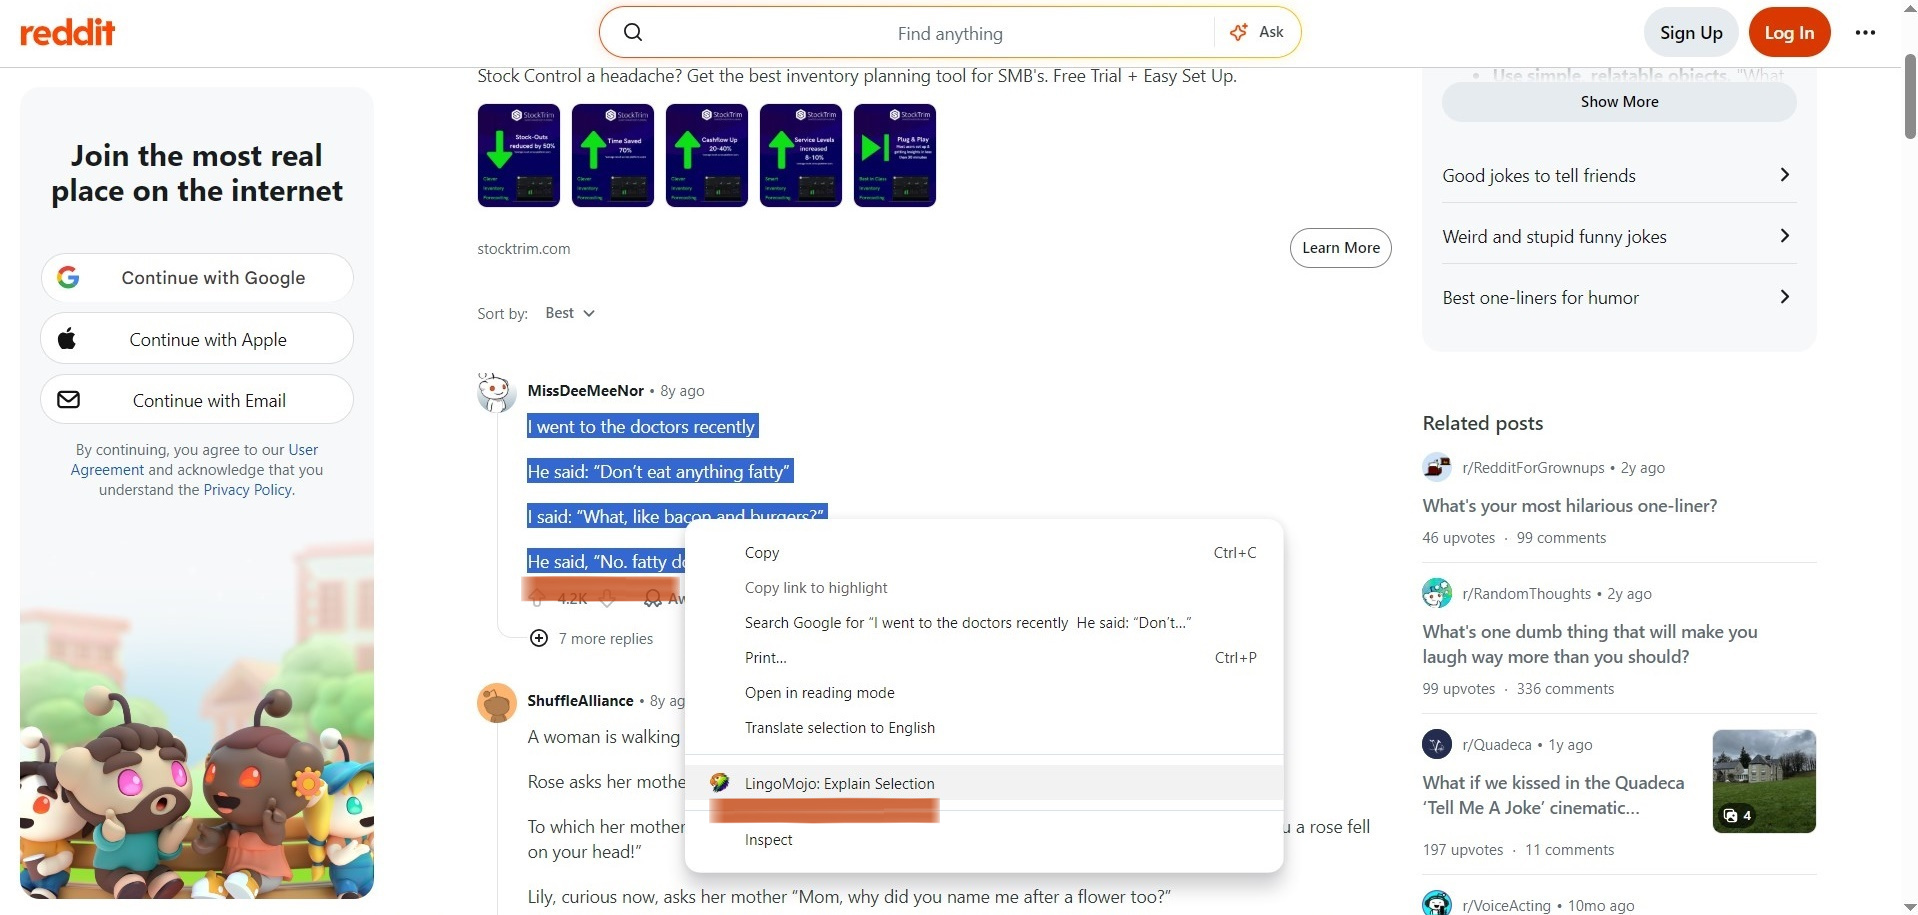This screenshot has width=1918, height=915.
Task: Open ShuffleAlliance's username link
Action: point(580,700)
